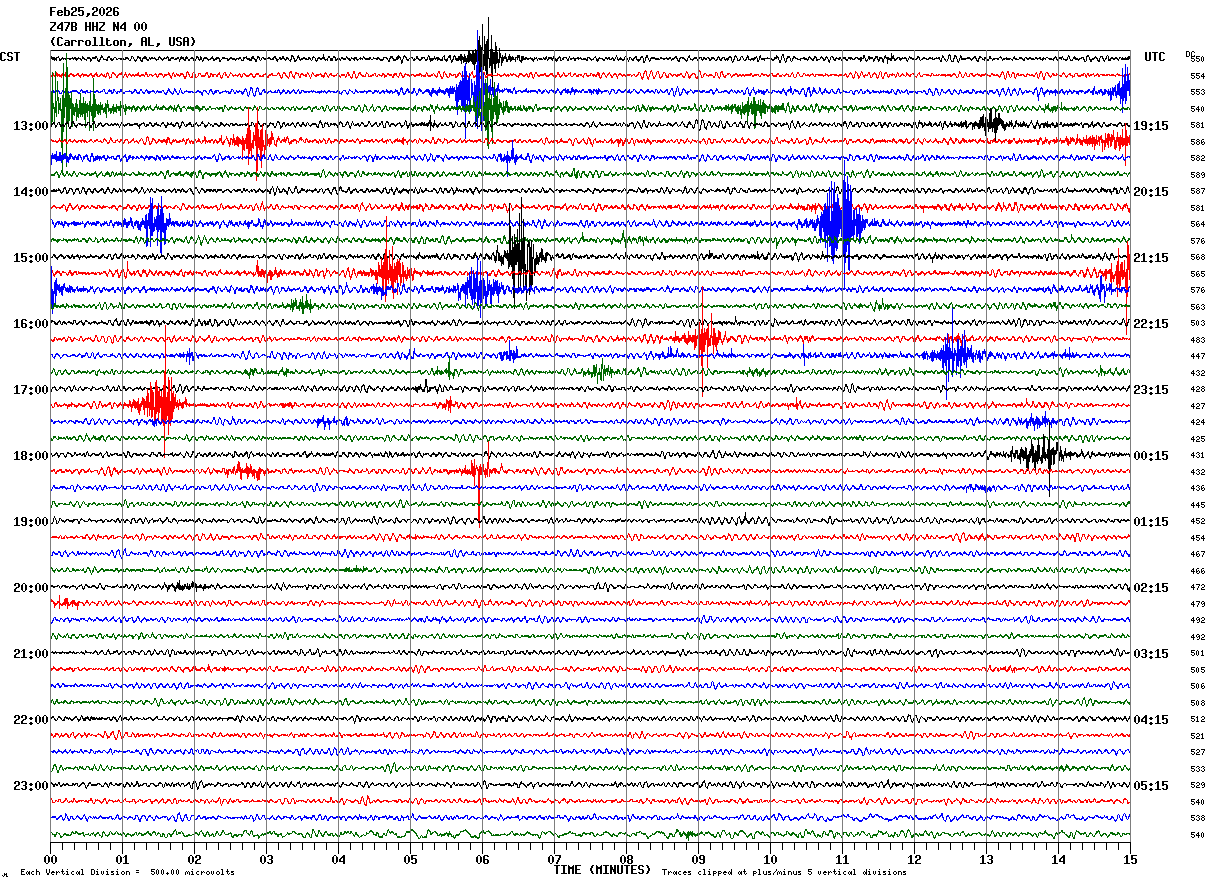The width and height of the screenshot is (1210, 886).
Task: Select minute 15 on the time axis
Action: (1129, 859)
